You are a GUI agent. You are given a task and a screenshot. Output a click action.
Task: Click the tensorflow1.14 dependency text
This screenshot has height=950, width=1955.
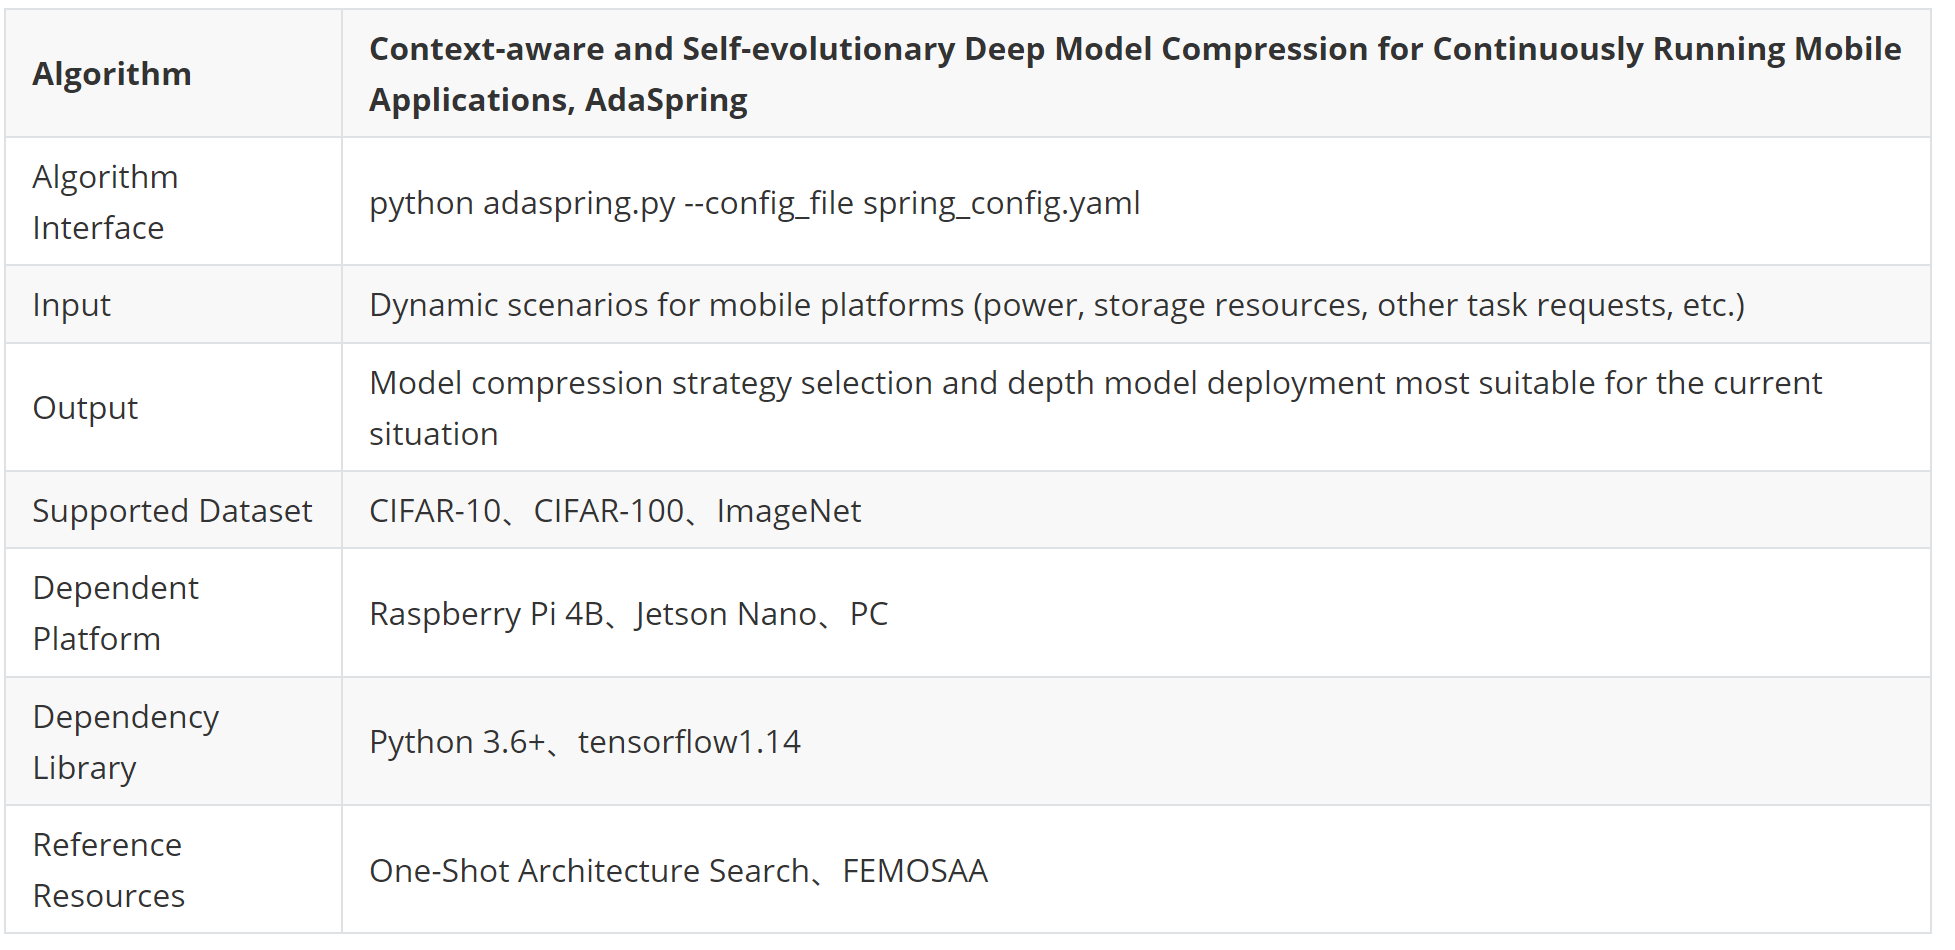pos(689,742)
